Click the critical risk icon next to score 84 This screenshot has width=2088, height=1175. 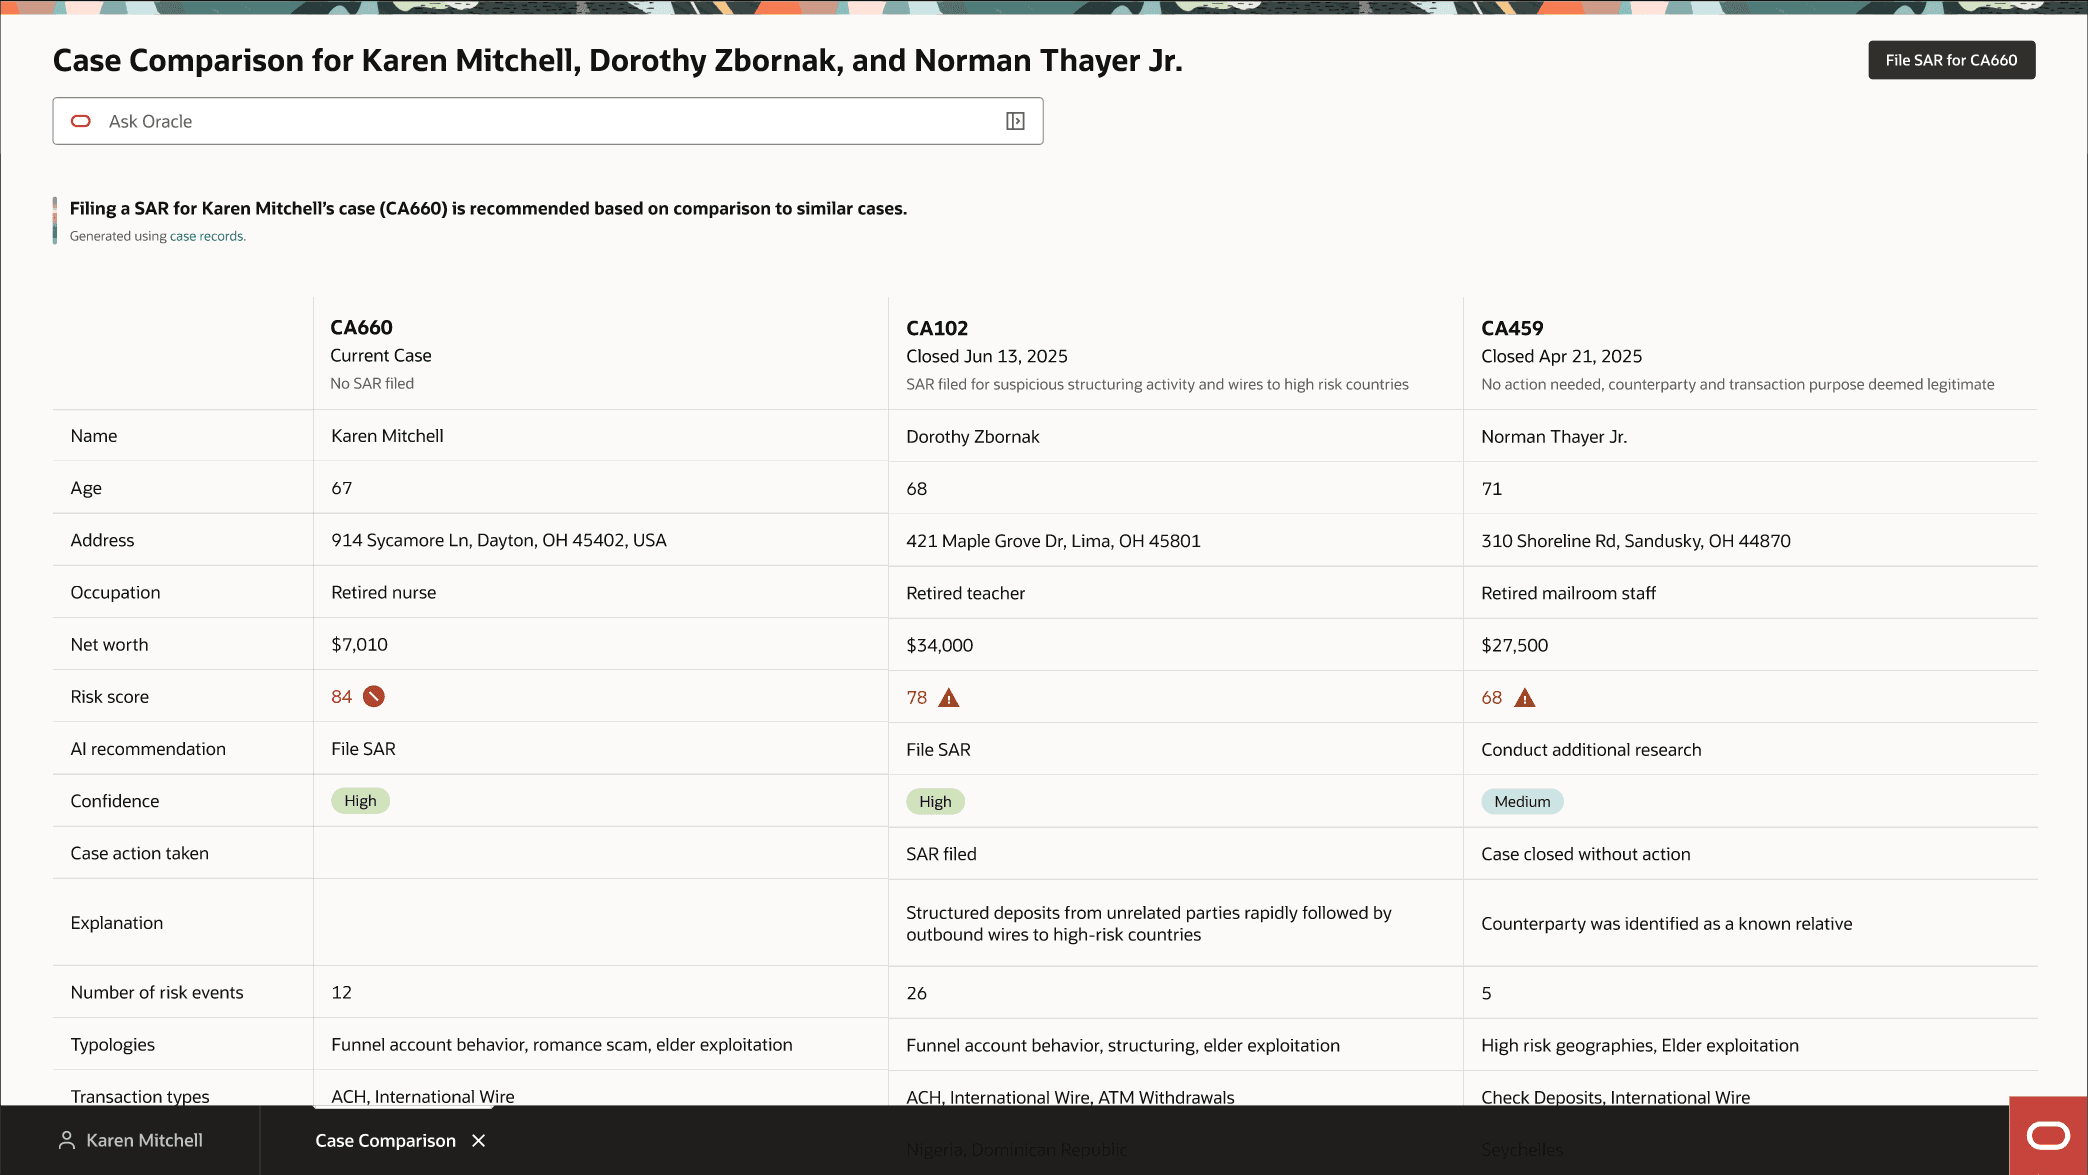[x=374, y=697]
